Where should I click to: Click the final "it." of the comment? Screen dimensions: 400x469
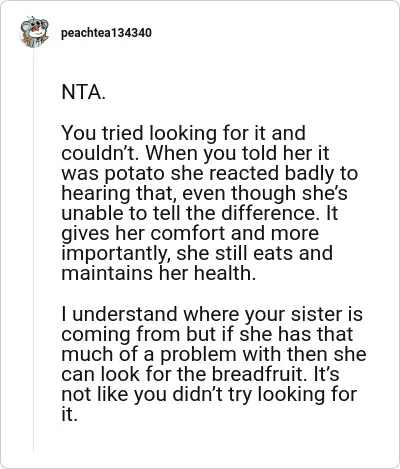click(x=69, y=414)
